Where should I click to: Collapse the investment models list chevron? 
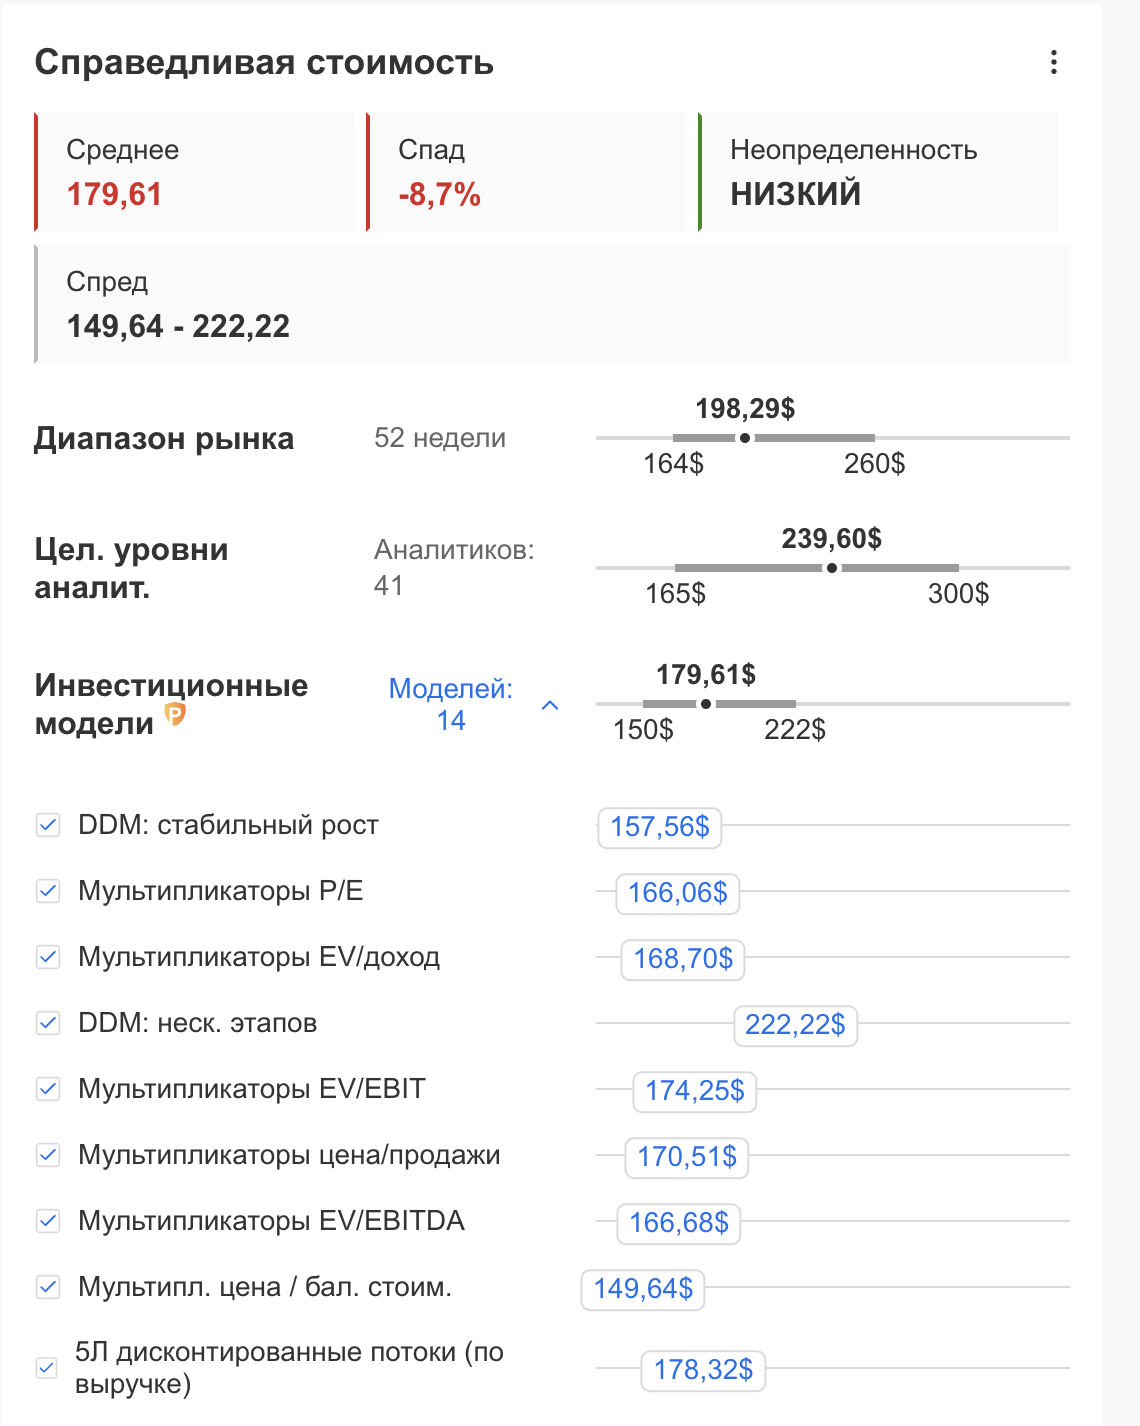(550, 705)
